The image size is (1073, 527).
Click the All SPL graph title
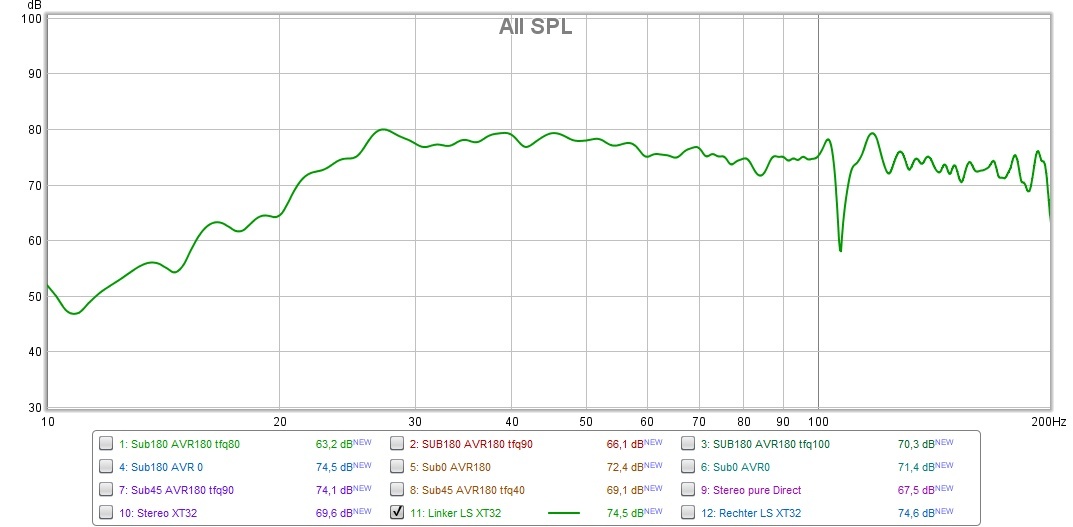(535, 27)
